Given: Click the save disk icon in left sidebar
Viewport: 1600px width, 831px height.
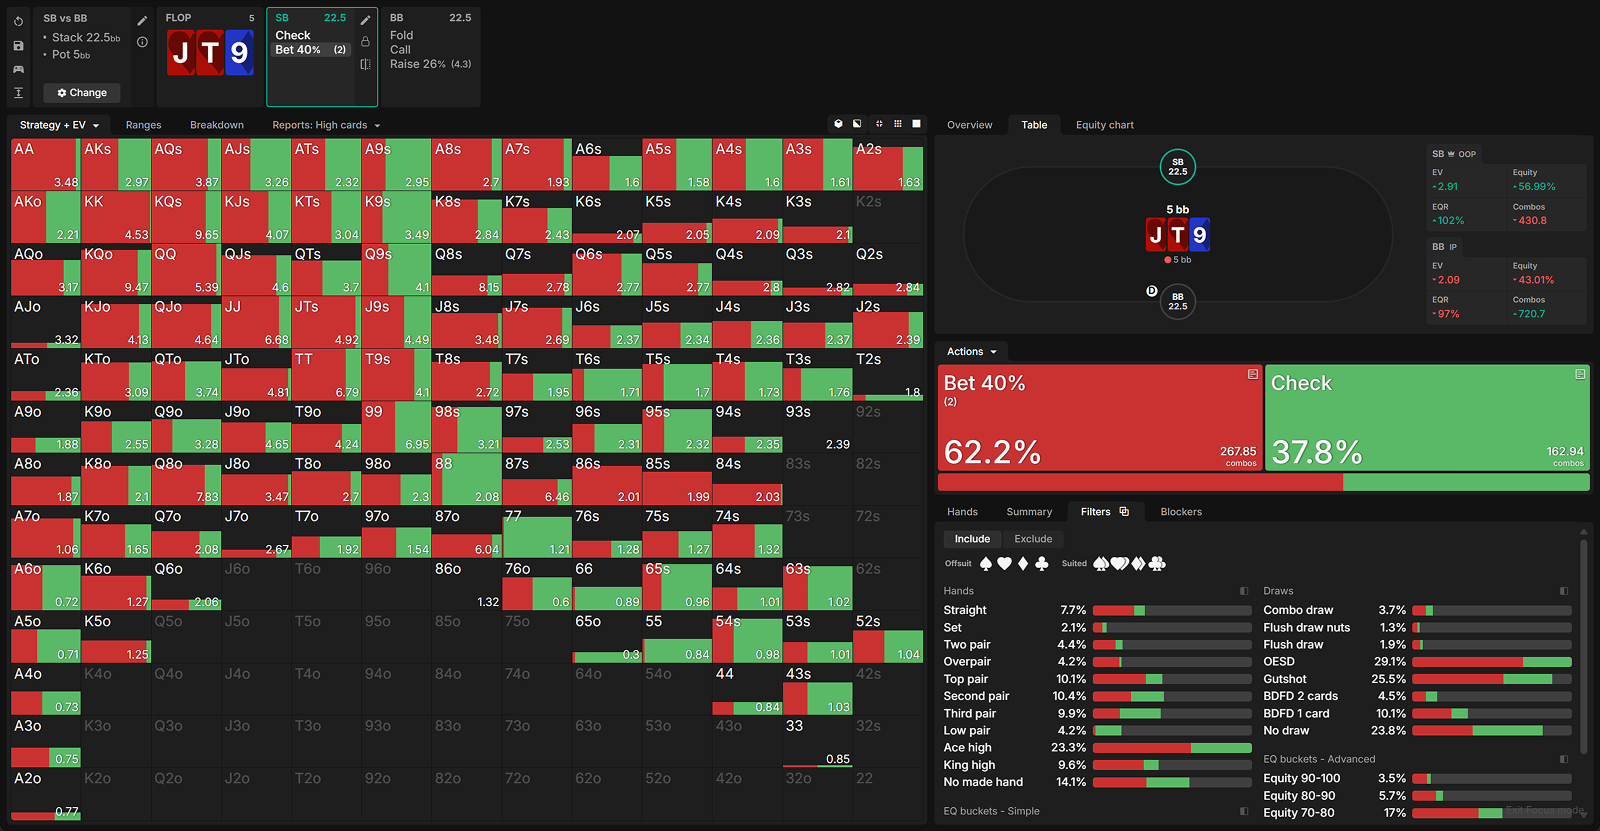Looking at the screenshot, I should click(18, 45).
